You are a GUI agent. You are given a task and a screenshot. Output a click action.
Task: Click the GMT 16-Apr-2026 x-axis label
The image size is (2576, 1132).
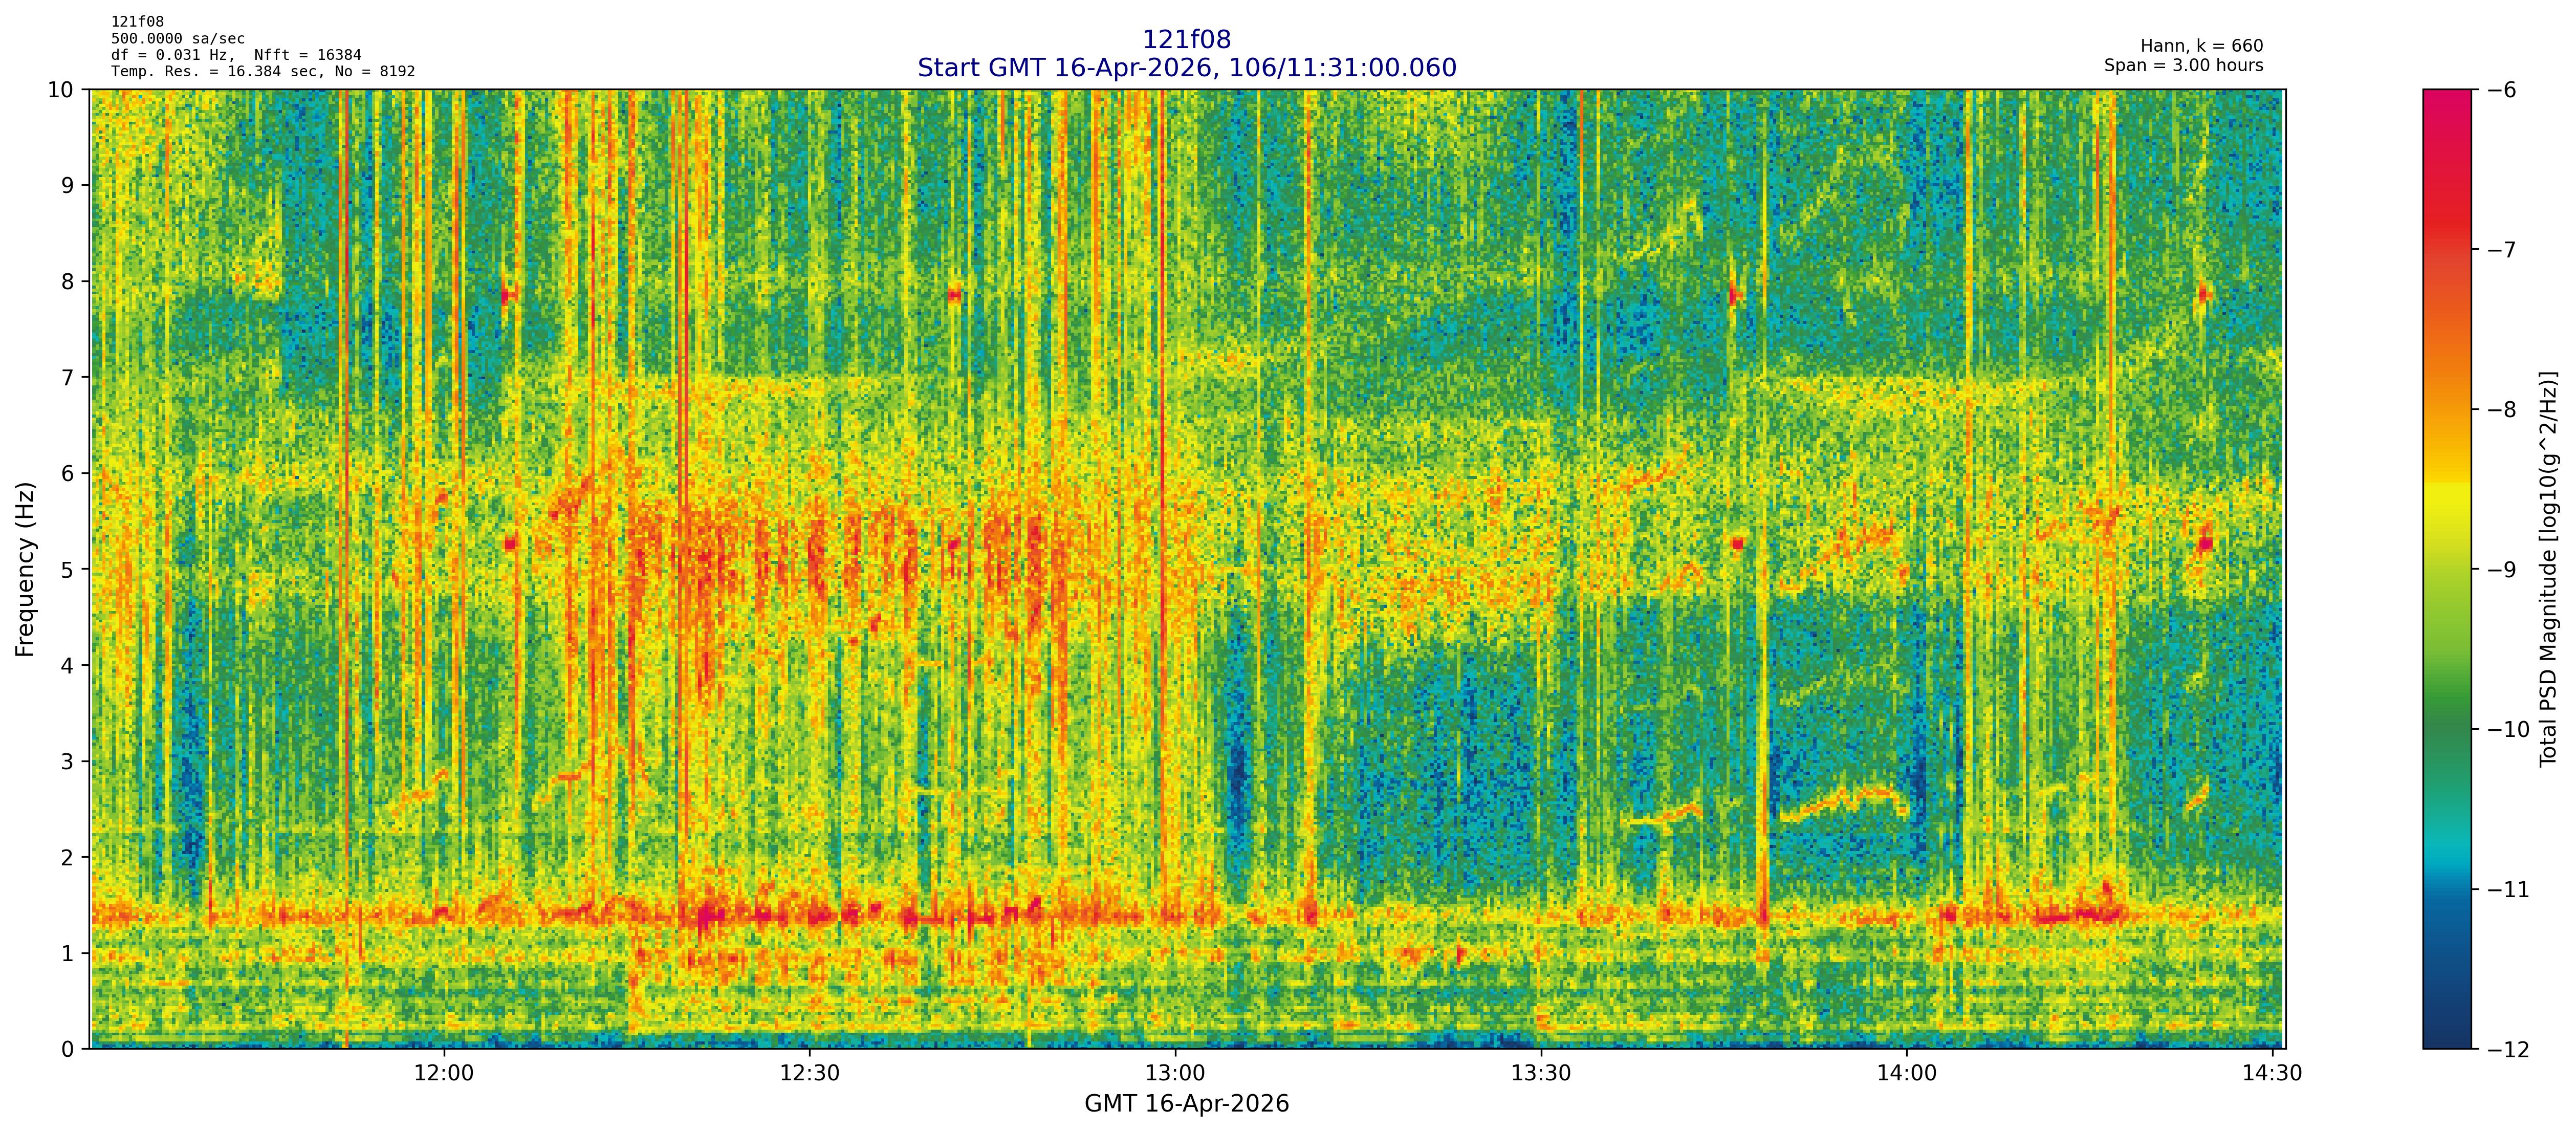[1186, 1104]
